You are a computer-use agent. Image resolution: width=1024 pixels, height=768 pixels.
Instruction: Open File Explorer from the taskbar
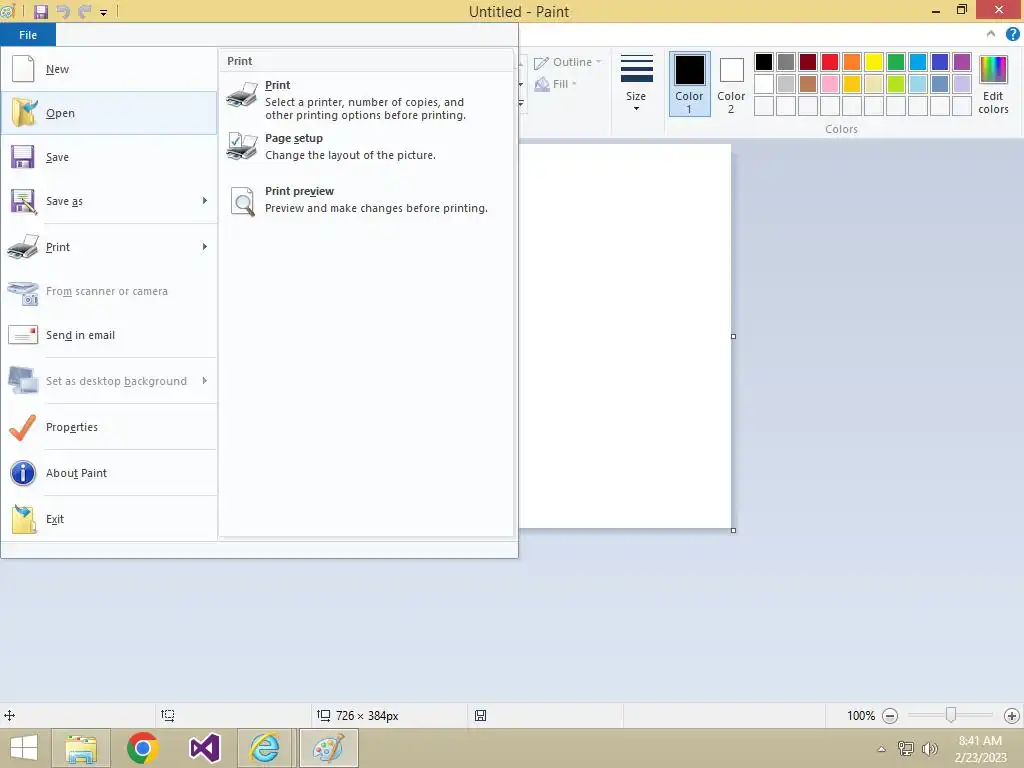tap(82, 748)
